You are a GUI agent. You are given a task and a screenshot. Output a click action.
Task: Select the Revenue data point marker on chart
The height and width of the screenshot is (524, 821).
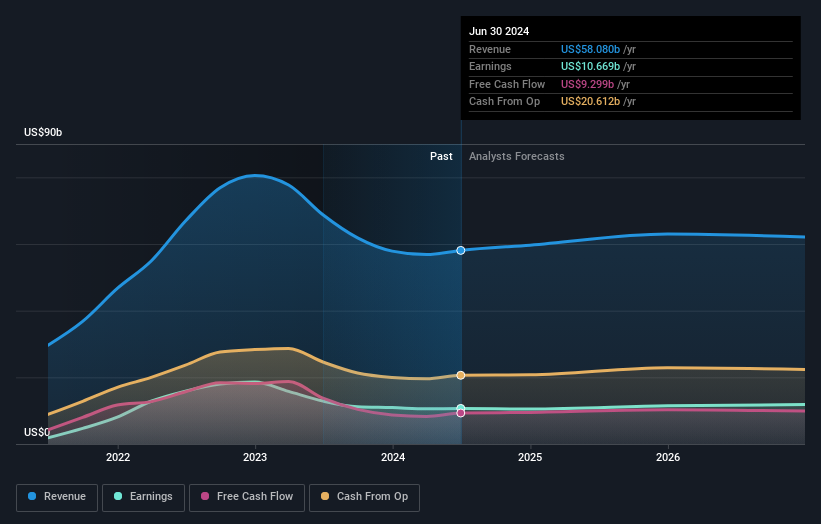461,251
